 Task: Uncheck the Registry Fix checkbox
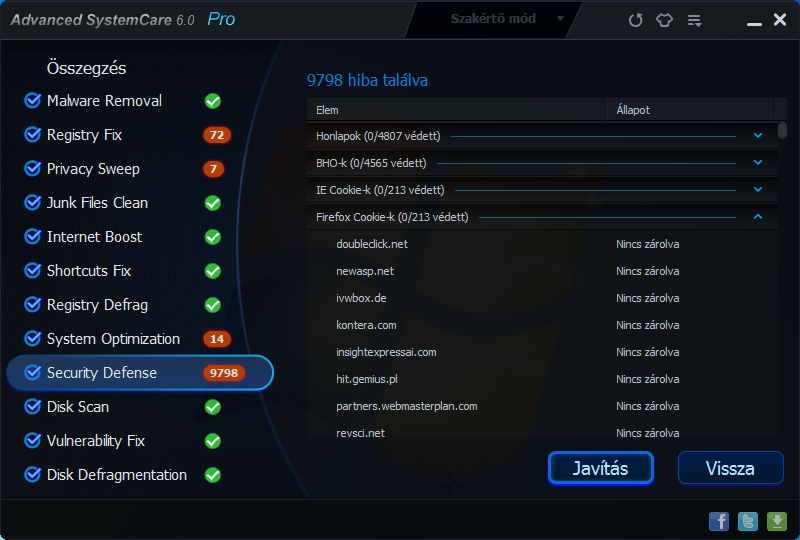click(x=33, y=135)
